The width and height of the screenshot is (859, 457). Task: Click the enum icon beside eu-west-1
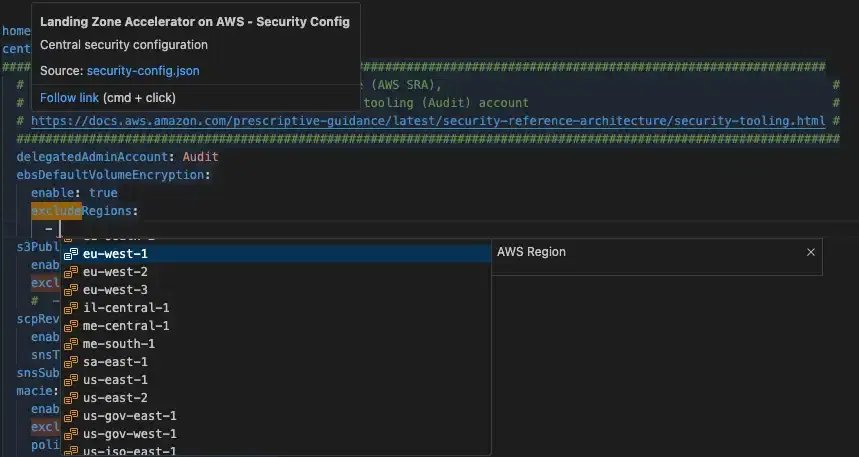point(71,254)
